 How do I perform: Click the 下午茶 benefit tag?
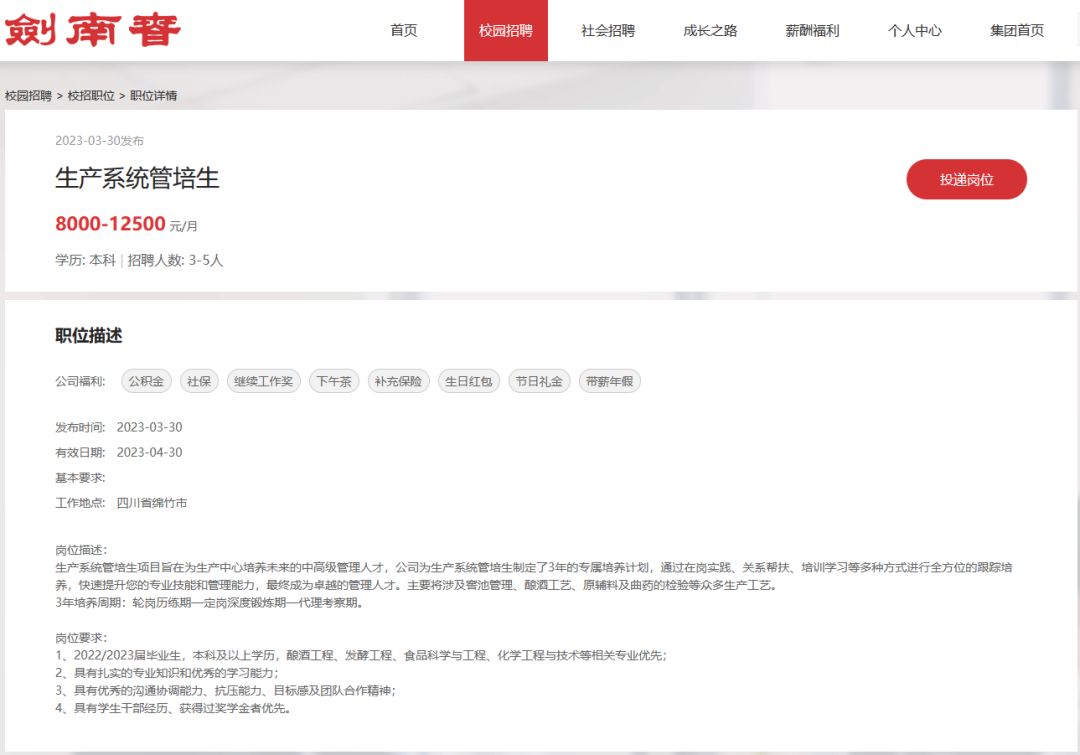tap(333, 381)
